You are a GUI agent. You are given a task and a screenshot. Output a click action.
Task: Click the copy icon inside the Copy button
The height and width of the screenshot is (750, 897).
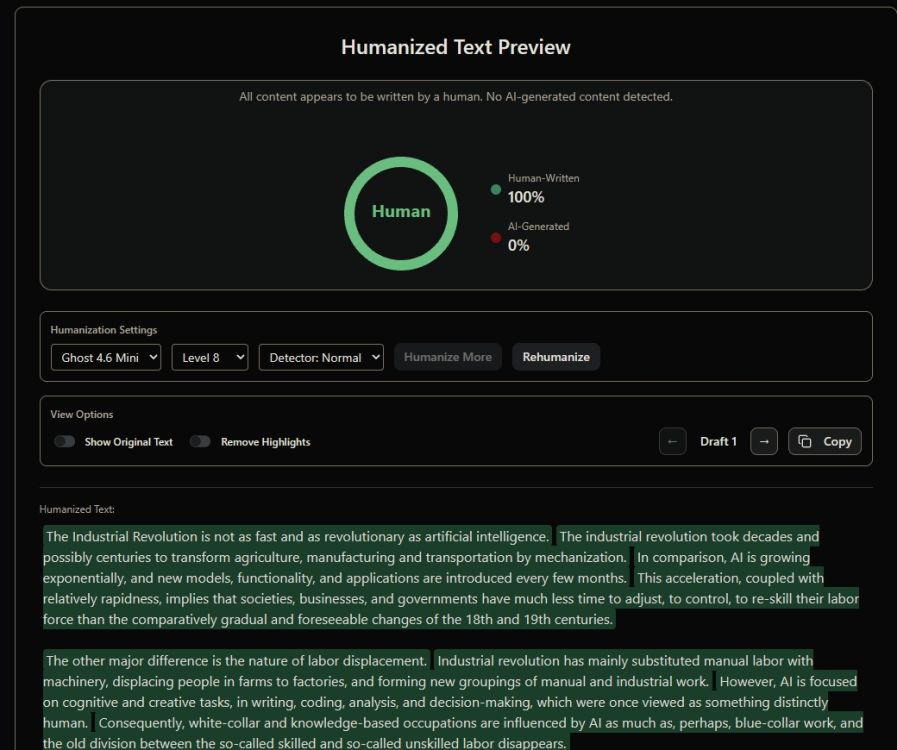[x=807, y=440]
